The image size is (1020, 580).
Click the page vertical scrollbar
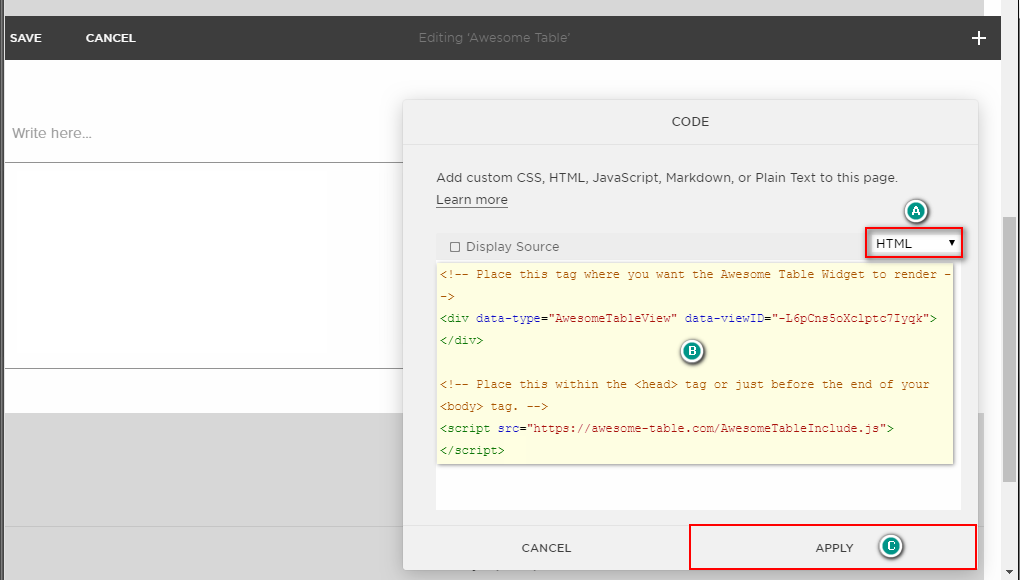1009,349
